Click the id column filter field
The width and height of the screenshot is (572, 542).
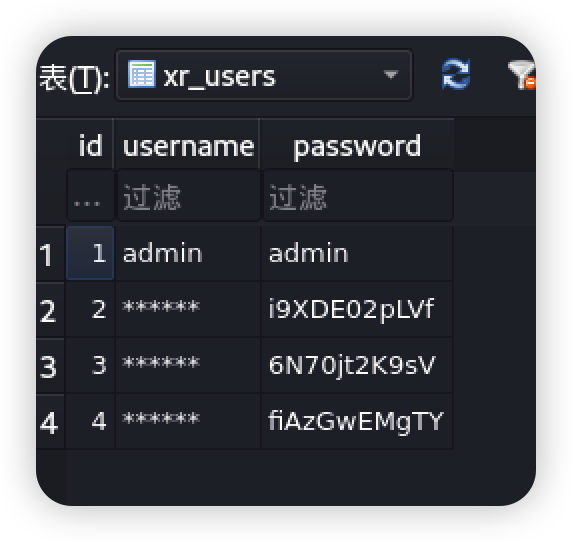pyautogui.click(x=90, y=197)
